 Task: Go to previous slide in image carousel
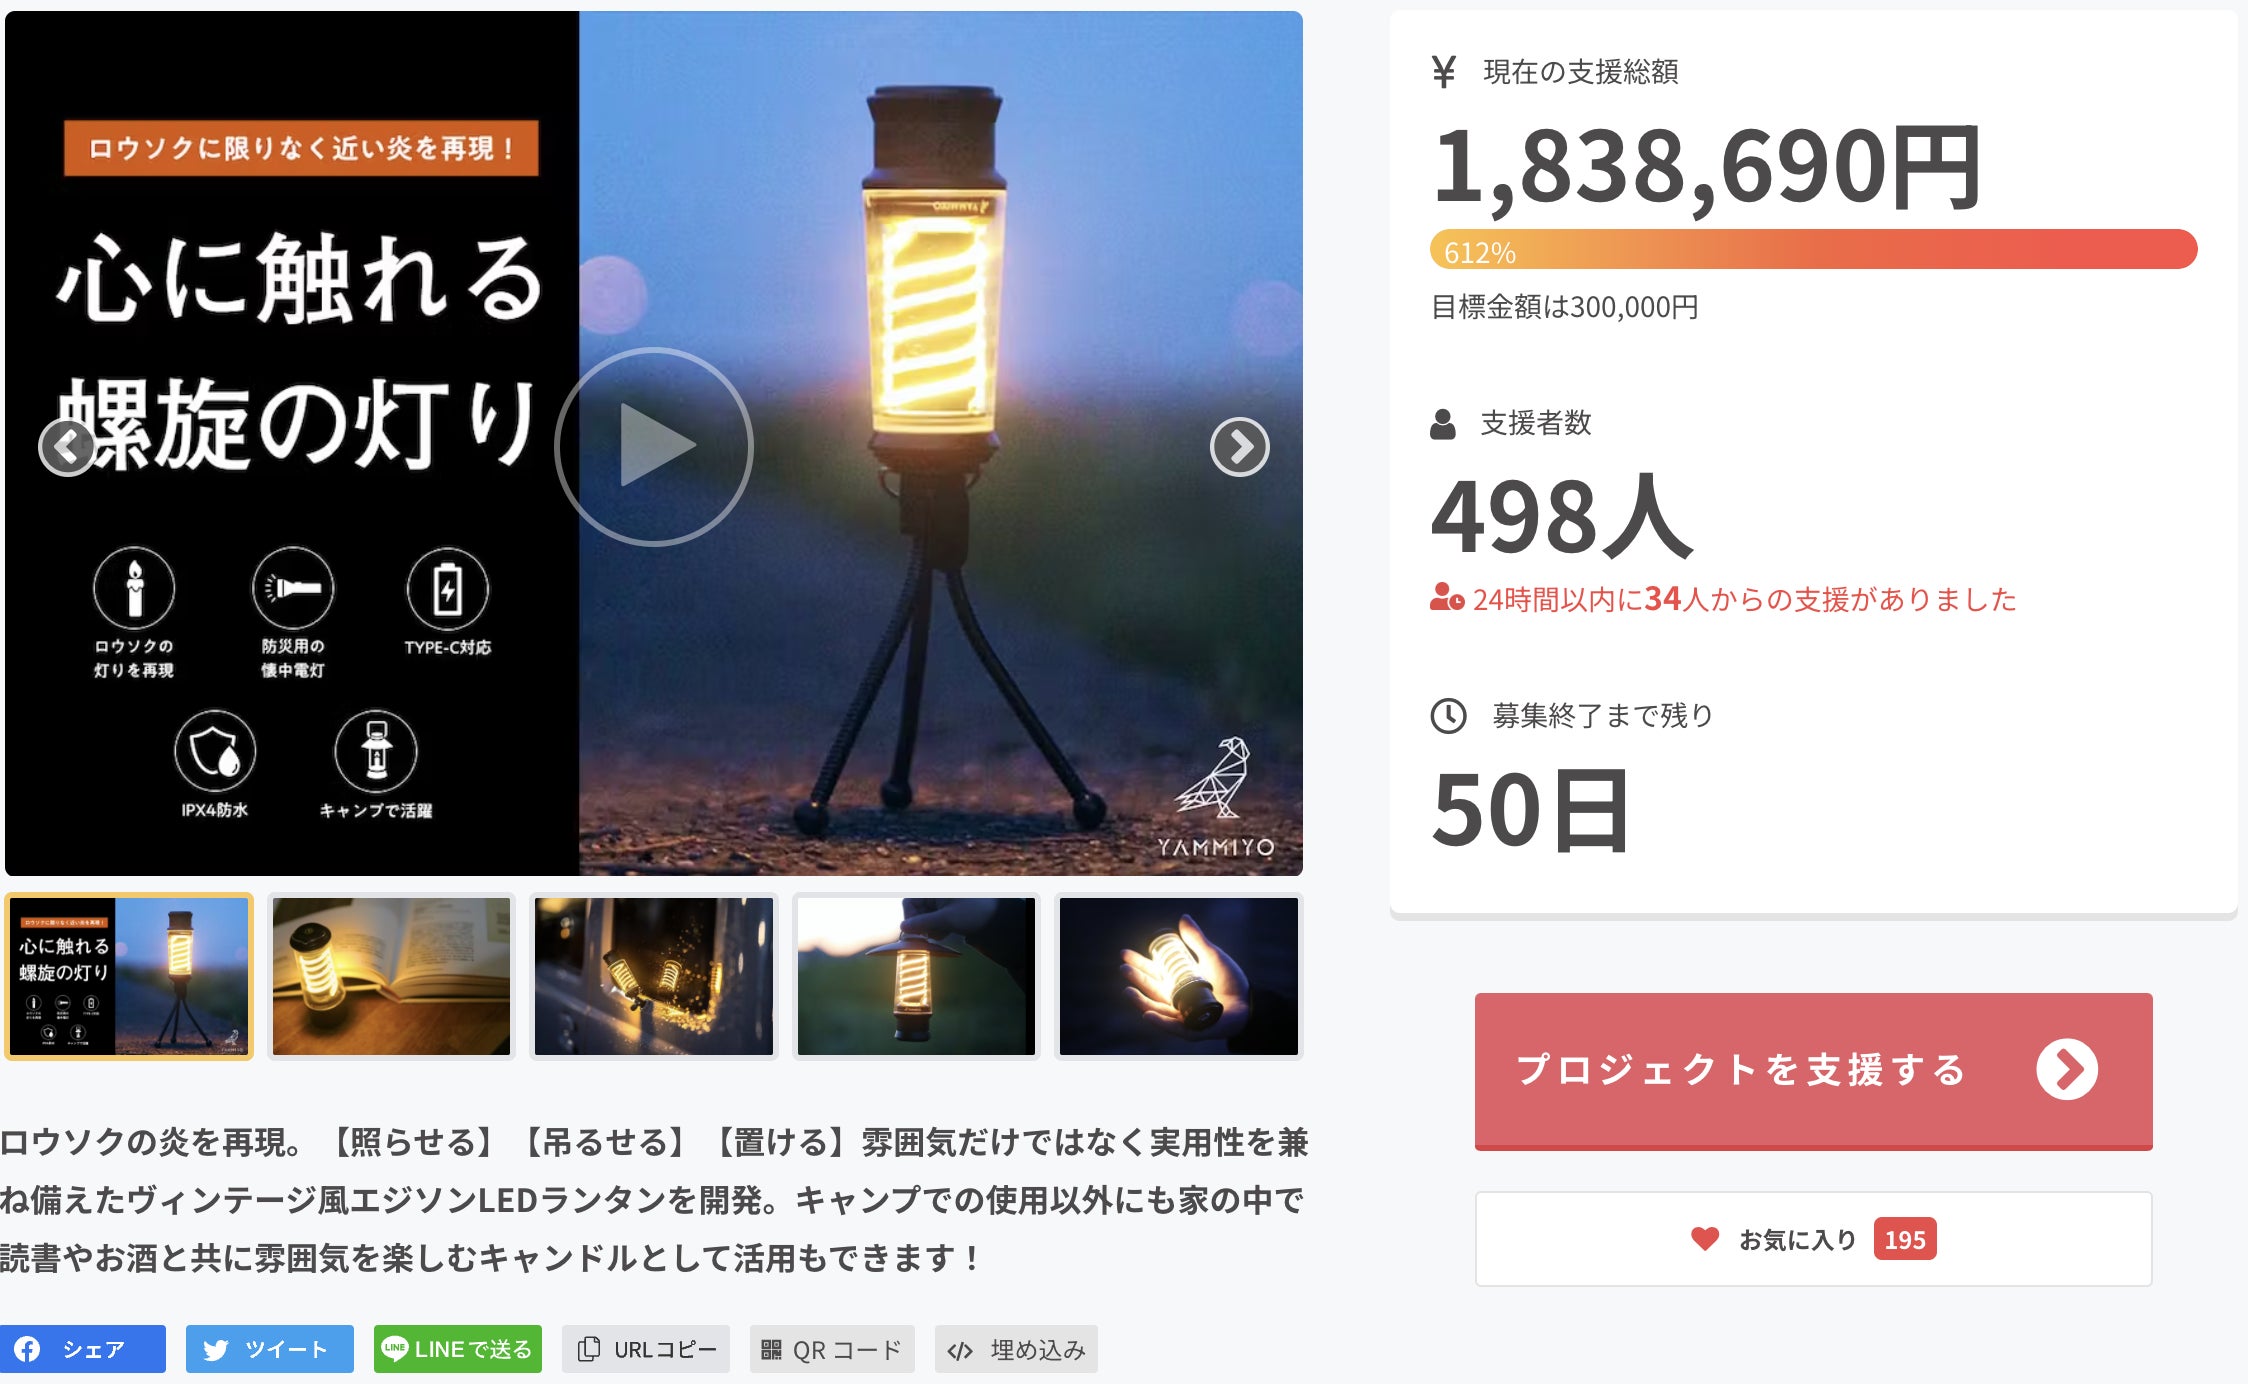tap(67, 446)
